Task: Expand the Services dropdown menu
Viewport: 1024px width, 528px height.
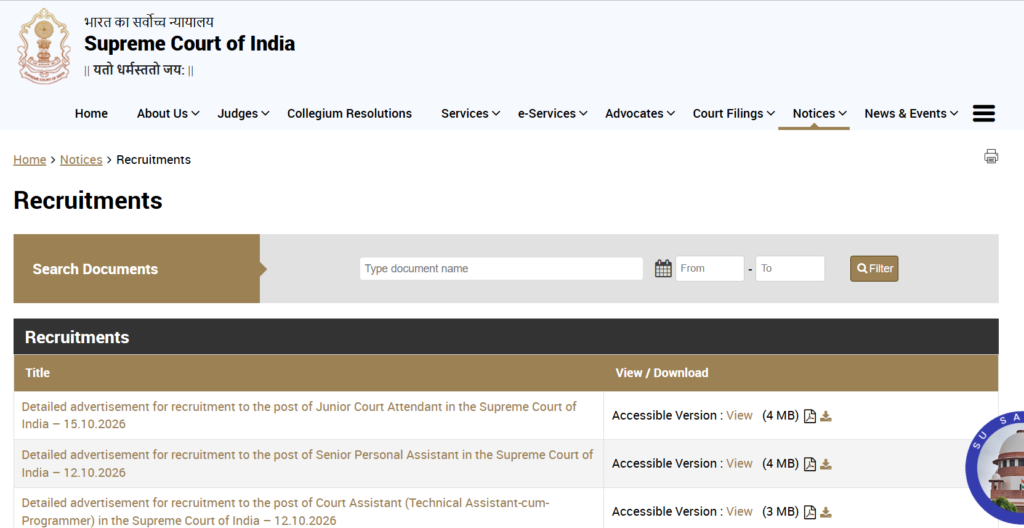Action: (x=470, y=113)
